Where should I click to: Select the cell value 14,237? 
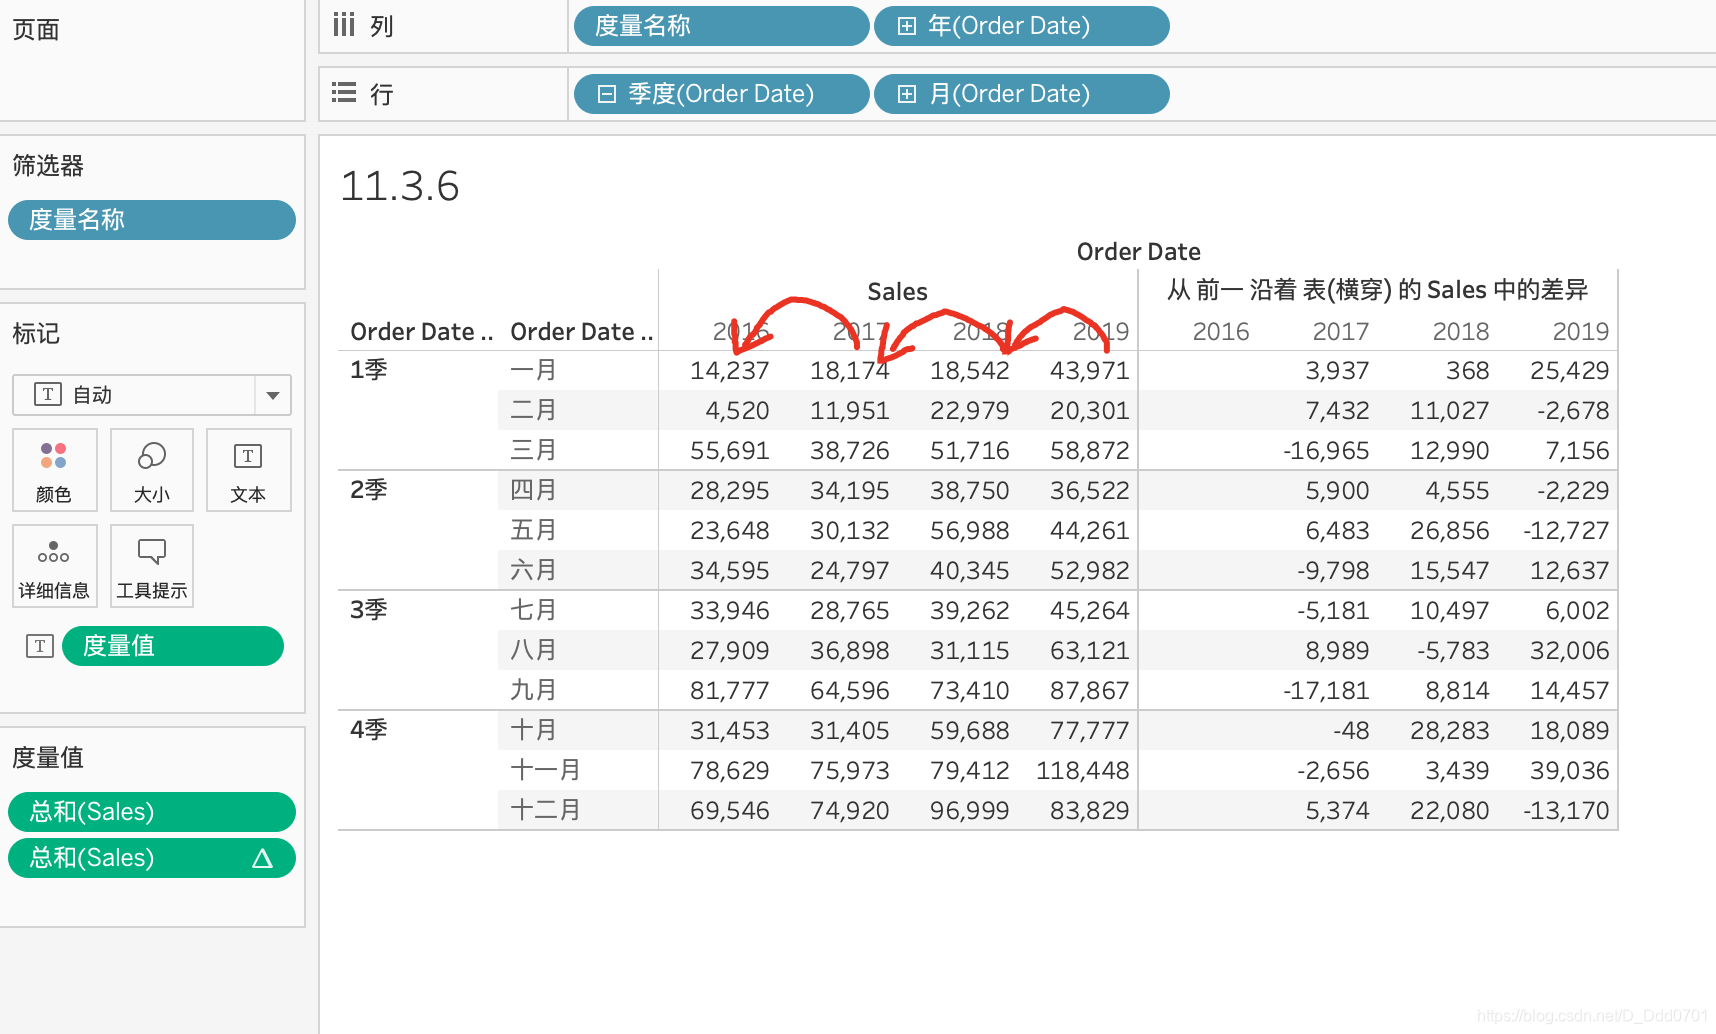(729, 371)
